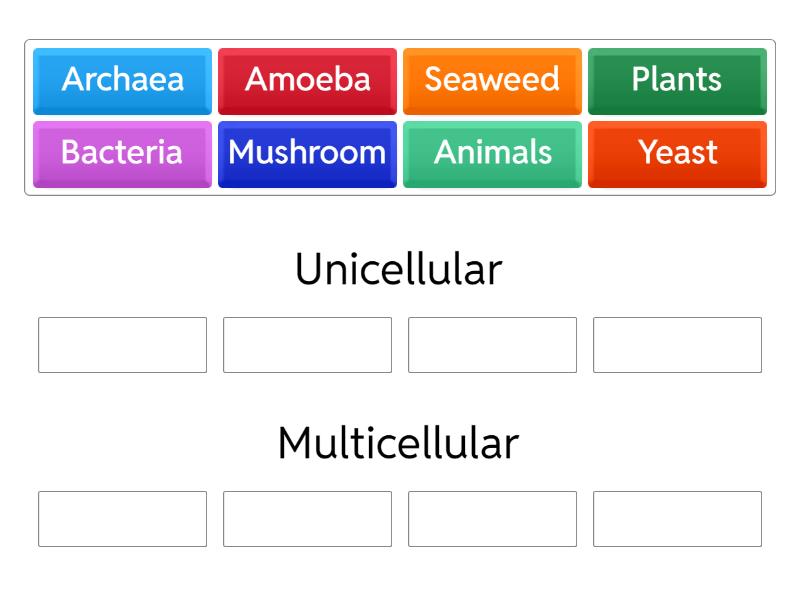Click the word bank container at the top
The width and height of the screenshot is (800, 600).
point(400,117)
